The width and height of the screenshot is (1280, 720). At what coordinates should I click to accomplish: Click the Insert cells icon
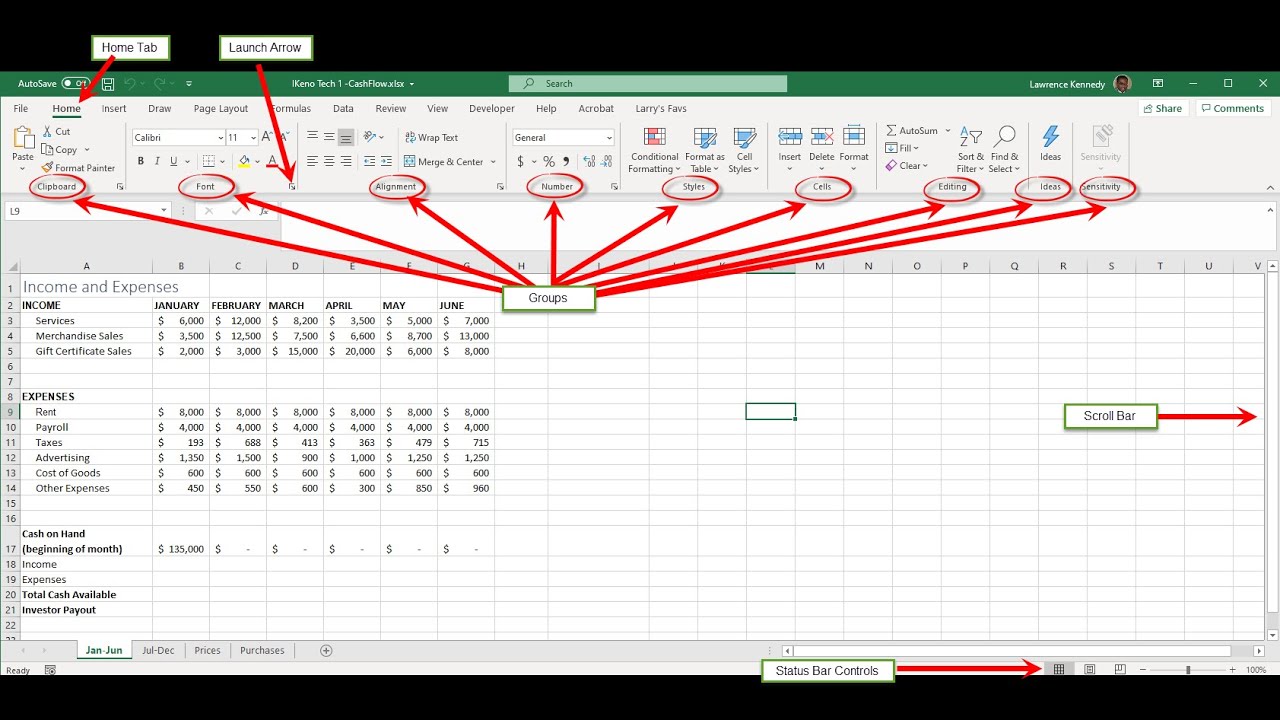[790, 137]
